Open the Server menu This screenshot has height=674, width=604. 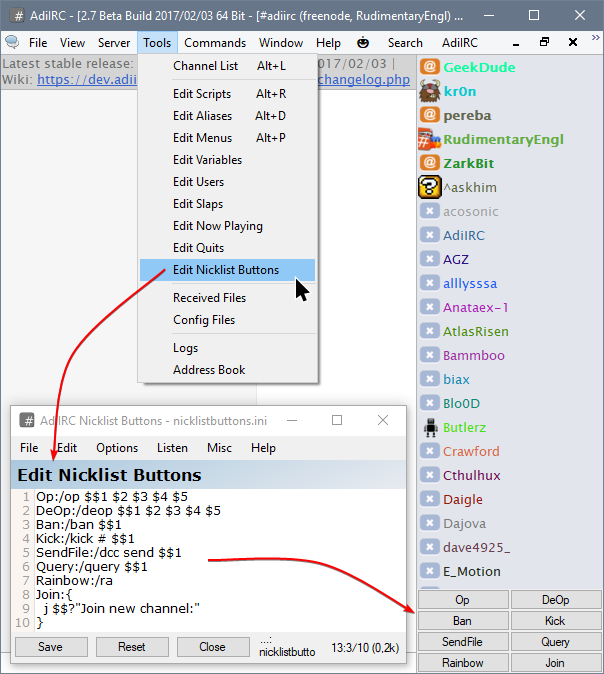click(114, 43)
